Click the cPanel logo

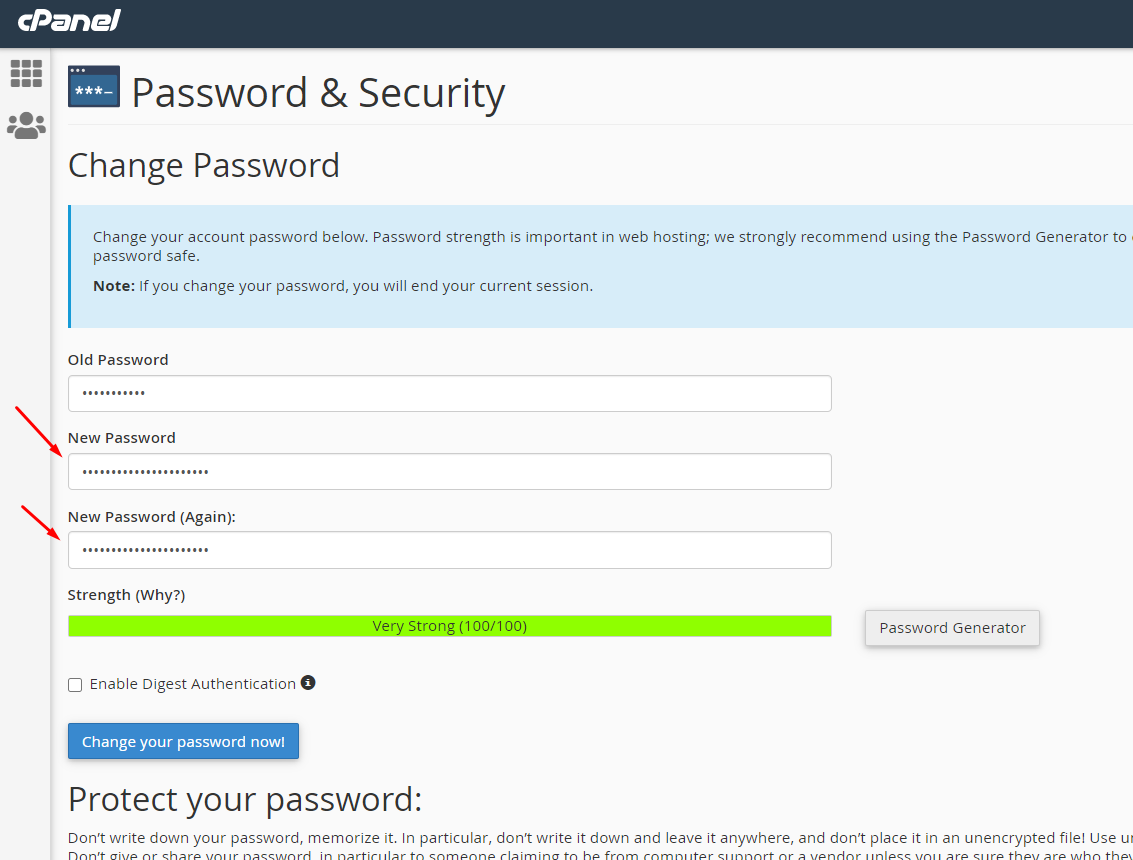tap(69, 20)
